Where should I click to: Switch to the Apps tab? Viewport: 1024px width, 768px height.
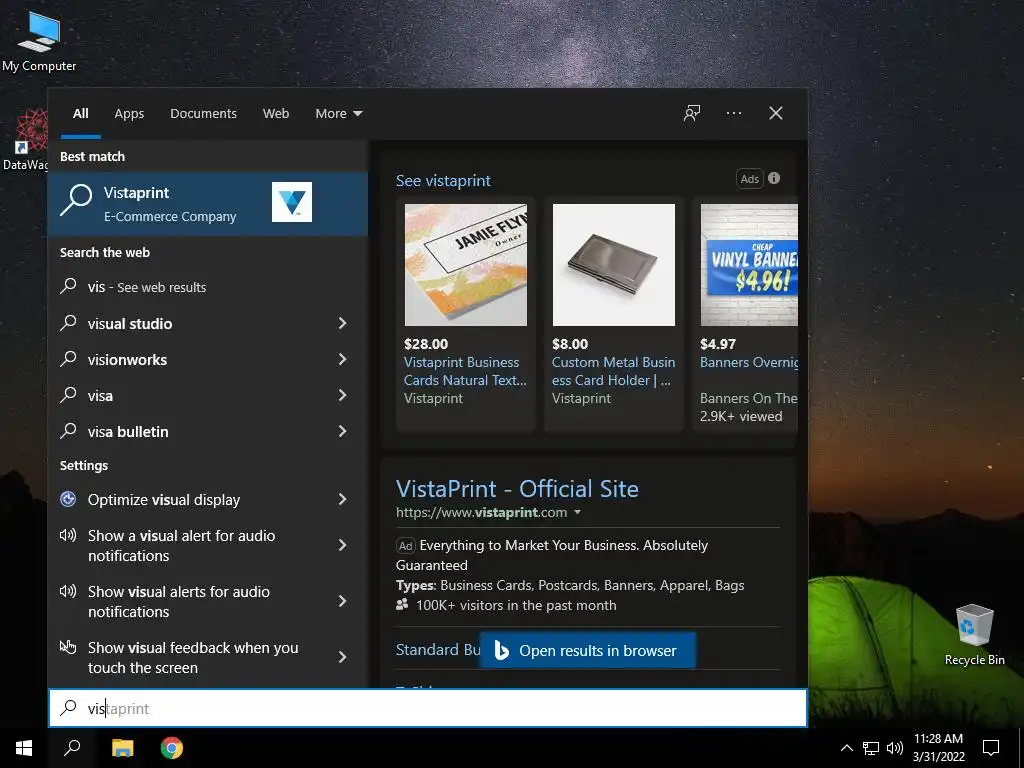(129, 114)
